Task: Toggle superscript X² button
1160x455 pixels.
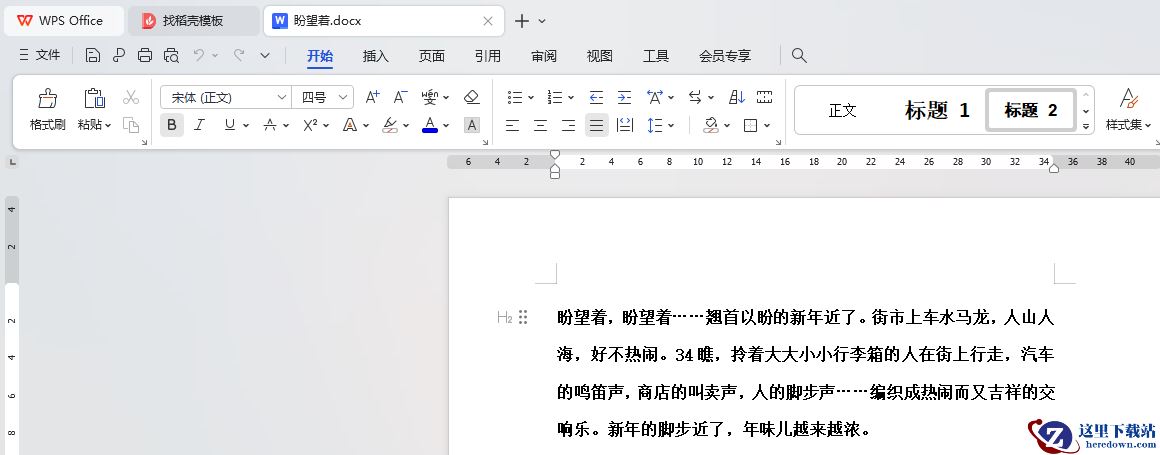Action: click(311, 125)
